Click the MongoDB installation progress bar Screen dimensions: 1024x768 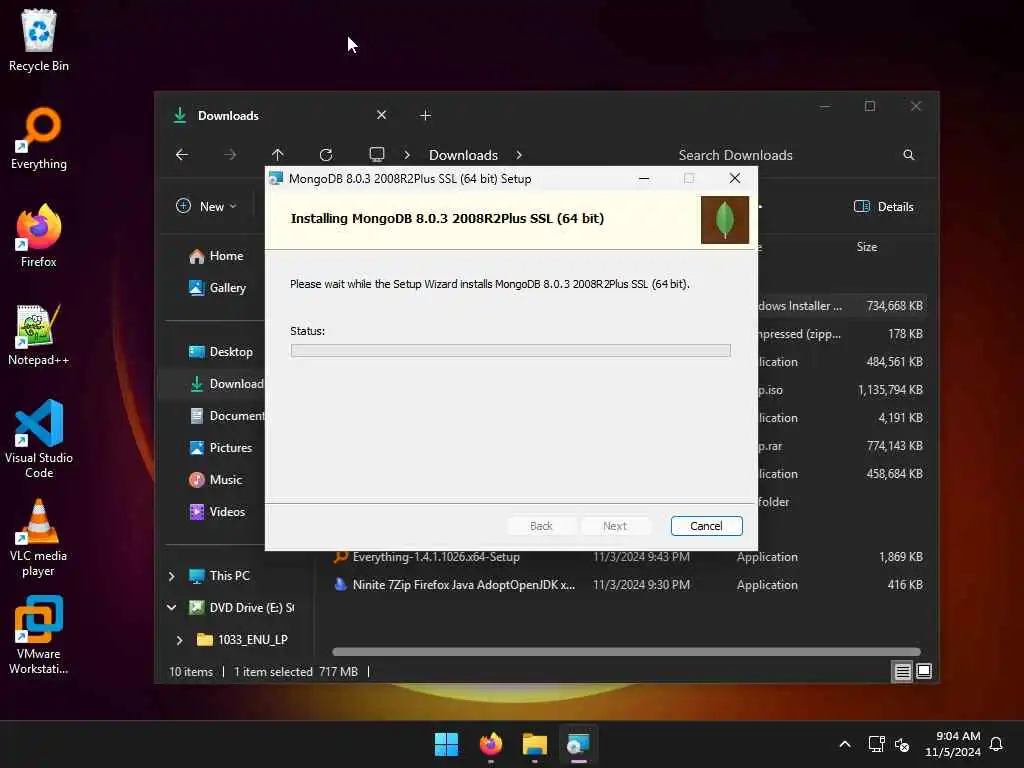point(511,351)
